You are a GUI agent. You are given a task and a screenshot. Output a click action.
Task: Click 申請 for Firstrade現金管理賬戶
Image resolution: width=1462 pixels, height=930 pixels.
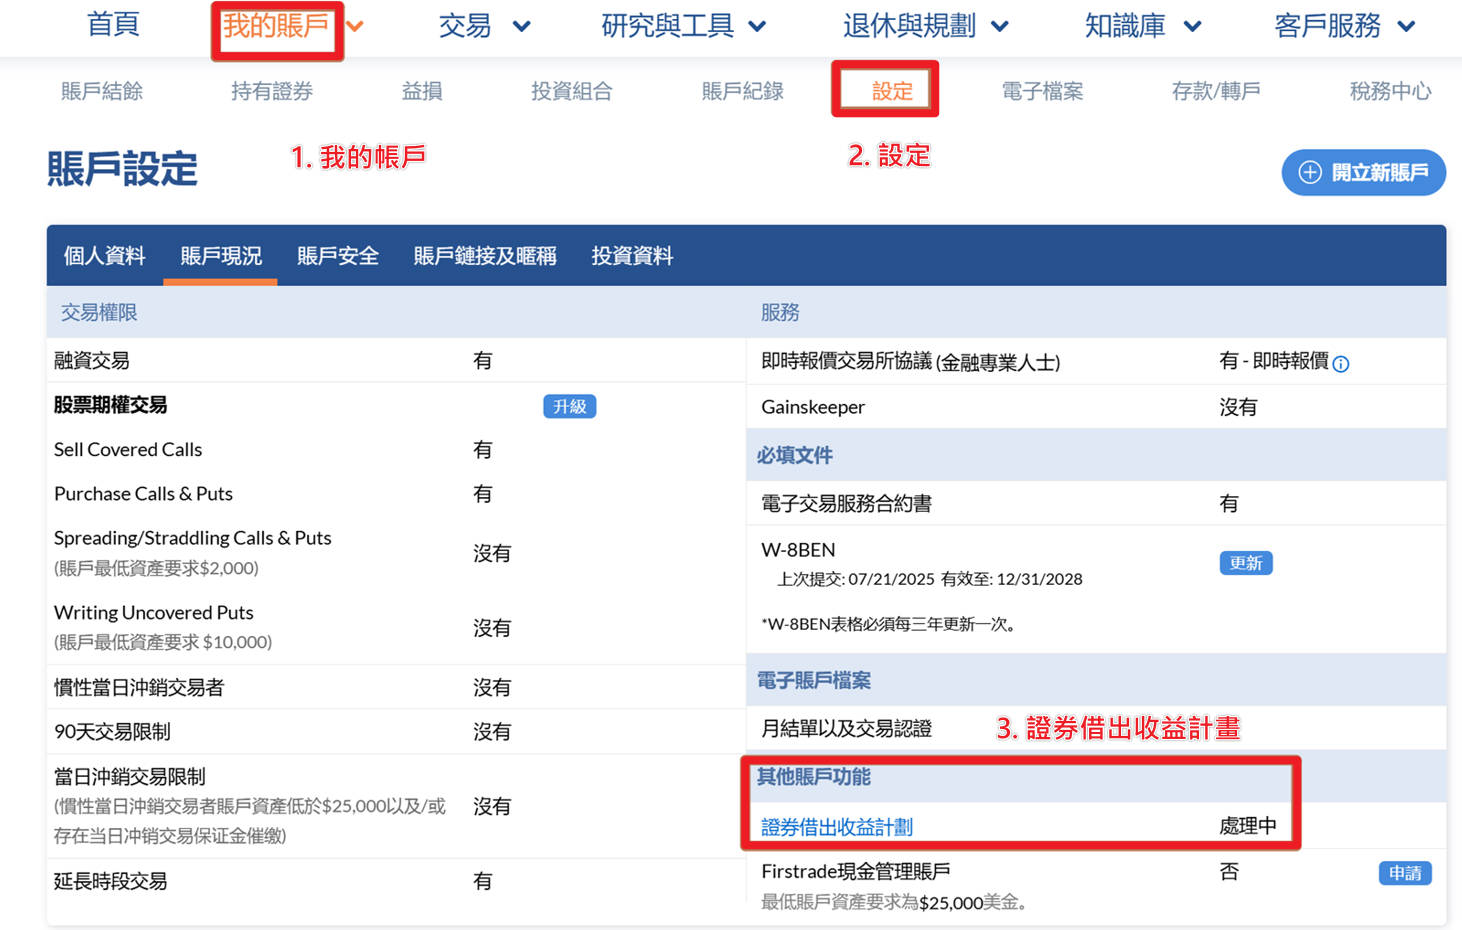point(1404,873)
